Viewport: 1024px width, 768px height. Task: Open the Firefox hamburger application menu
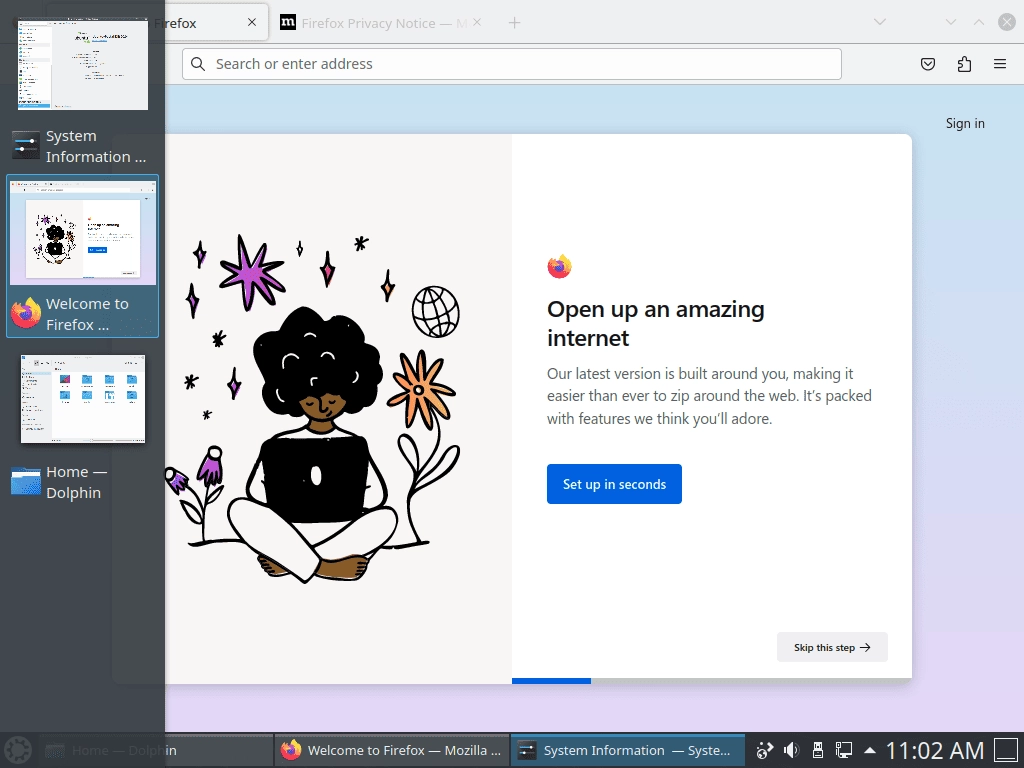click(1000, 64)
